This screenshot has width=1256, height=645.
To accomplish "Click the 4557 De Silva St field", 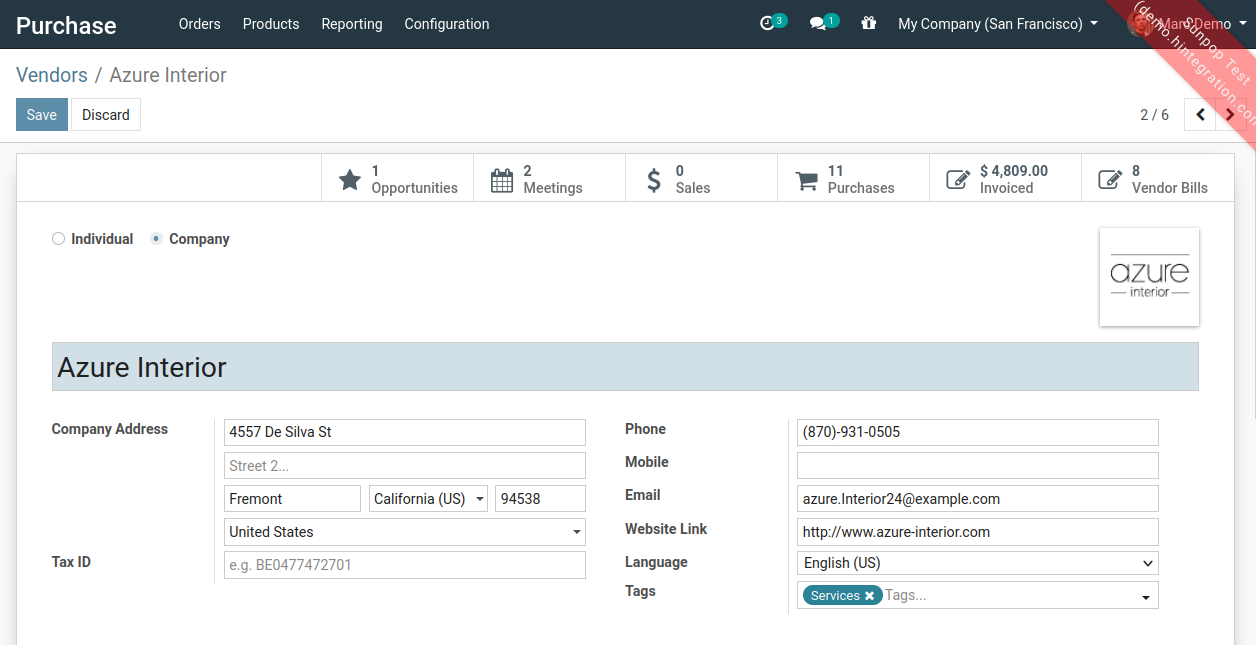I will [x=405, y=432].
